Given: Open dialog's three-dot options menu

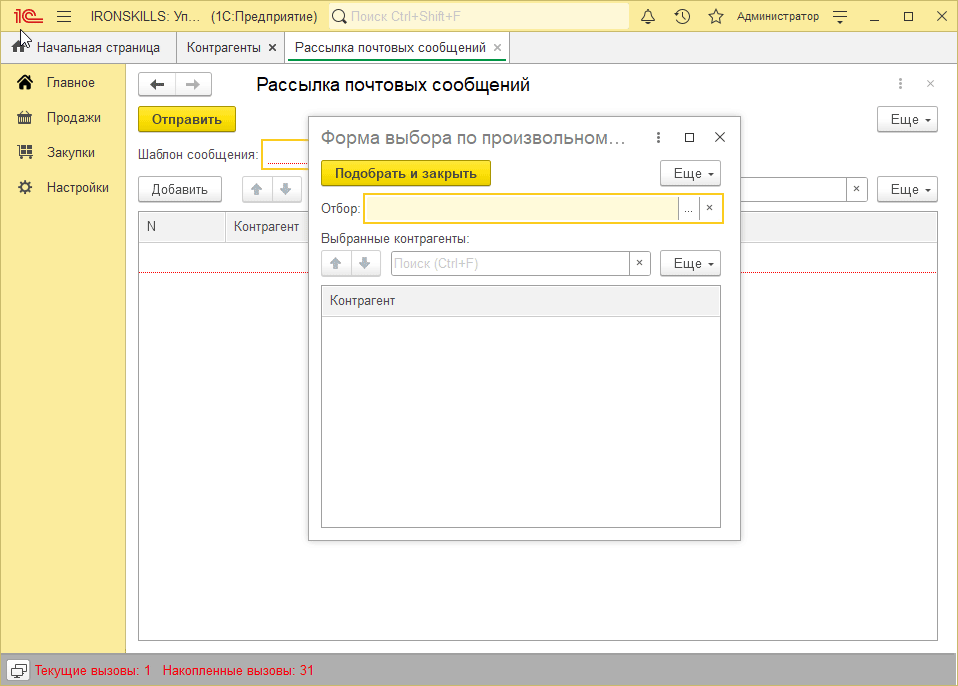Looking at the screenshot, I should click(658, 138).
